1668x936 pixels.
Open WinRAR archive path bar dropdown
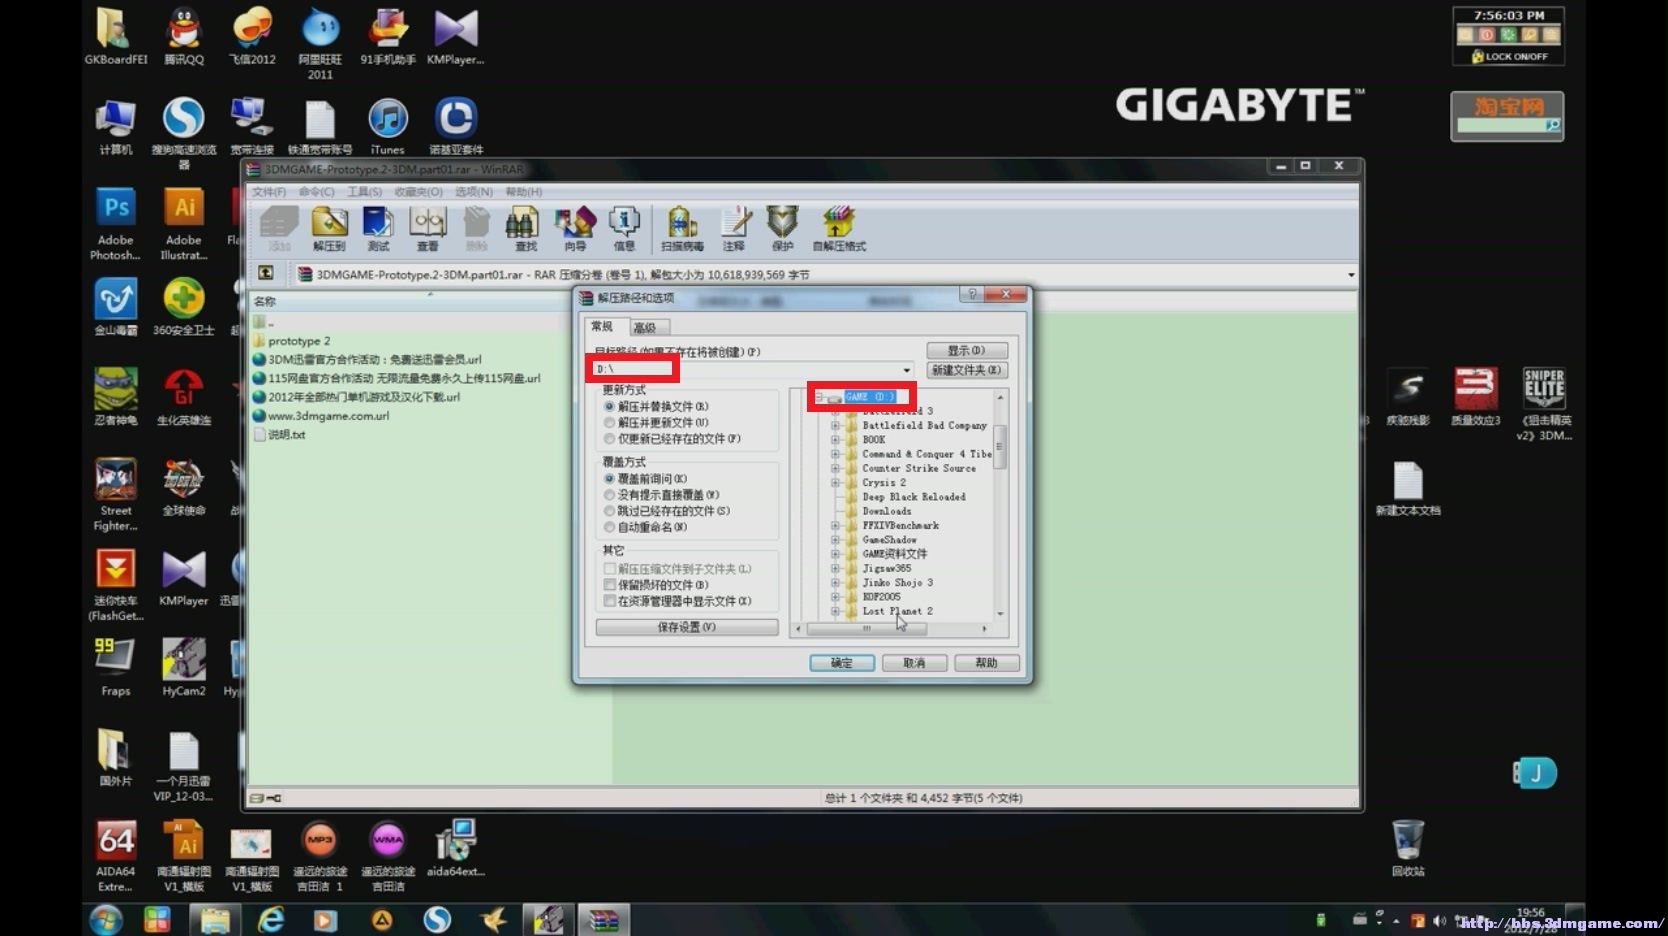(1350, 275)
